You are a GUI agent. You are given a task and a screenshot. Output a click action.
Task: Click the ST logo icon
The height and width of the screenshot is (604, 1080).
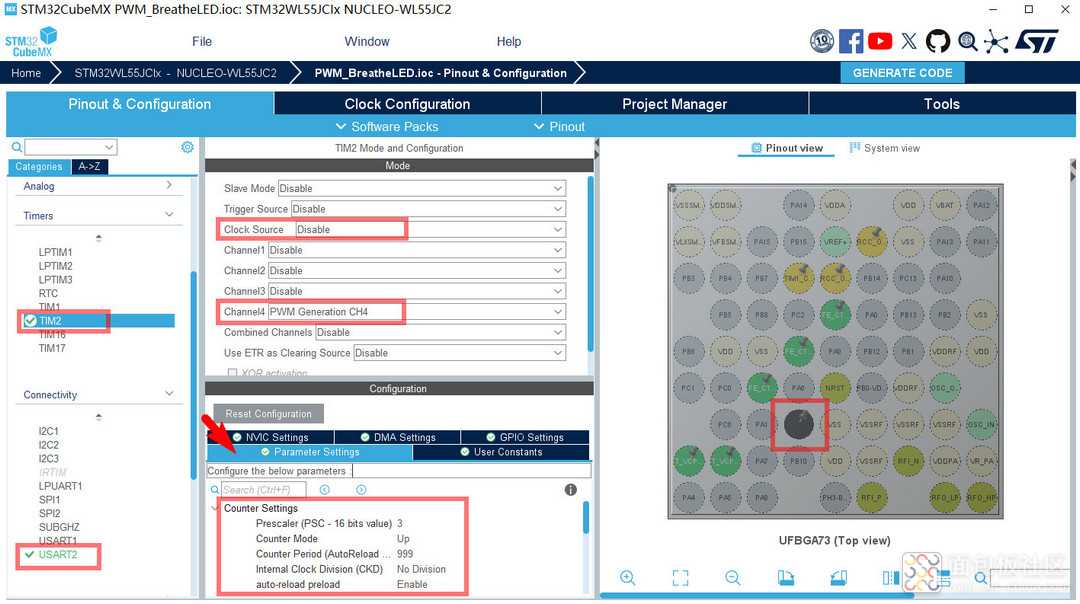point(1037,41)
